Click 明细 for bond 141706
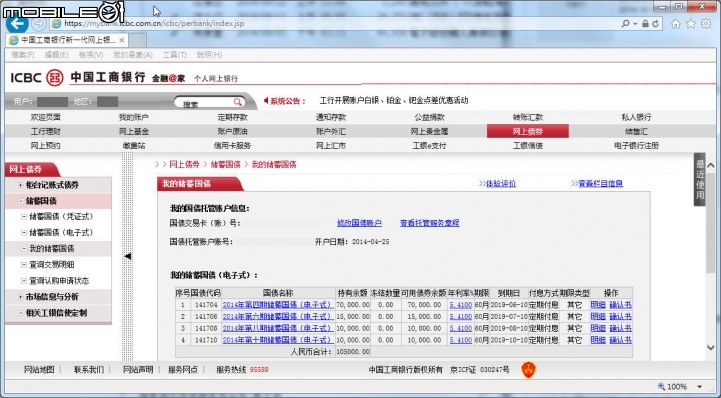Image resolution: width=721 pixels, height=398 pixels. [598, 317]
